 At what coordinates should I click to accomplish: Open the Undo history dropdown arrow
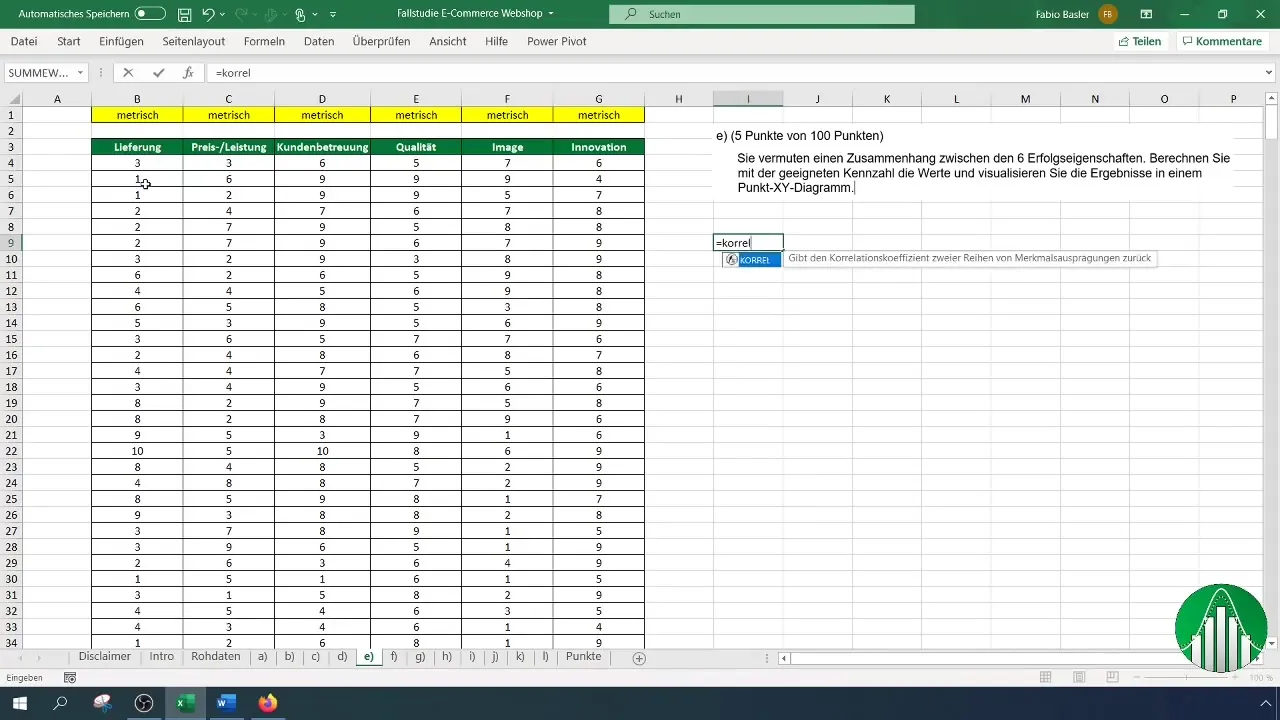[222, 15]
